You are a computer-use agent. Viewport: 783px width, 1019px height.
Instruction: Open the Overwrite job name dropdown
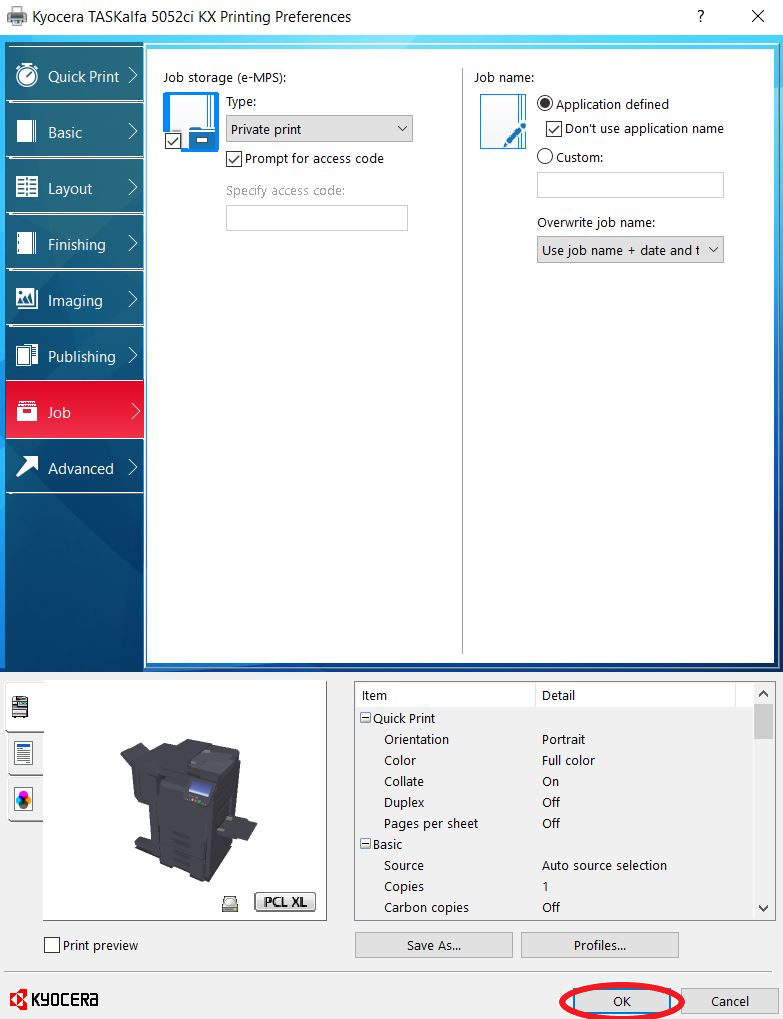[630, 250]
